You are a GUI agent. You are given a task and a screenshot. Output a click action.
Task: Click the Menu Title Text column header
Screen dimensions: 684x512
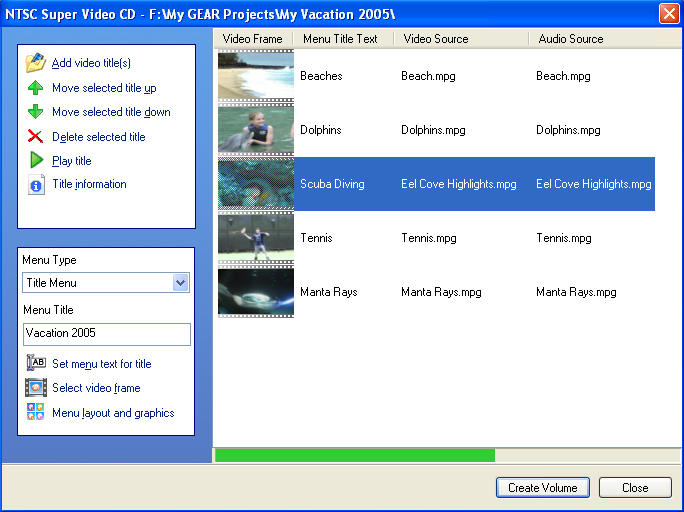click(341, 39)
